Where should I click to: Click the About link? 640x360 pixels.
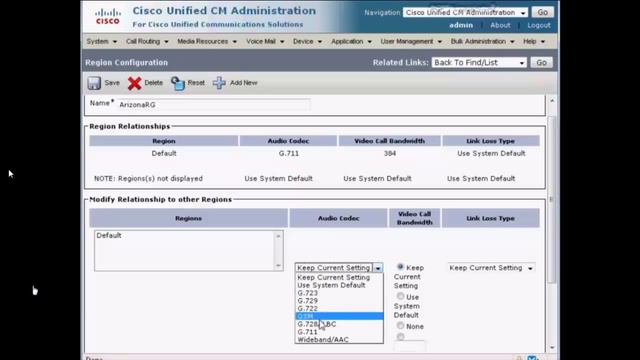500,25
